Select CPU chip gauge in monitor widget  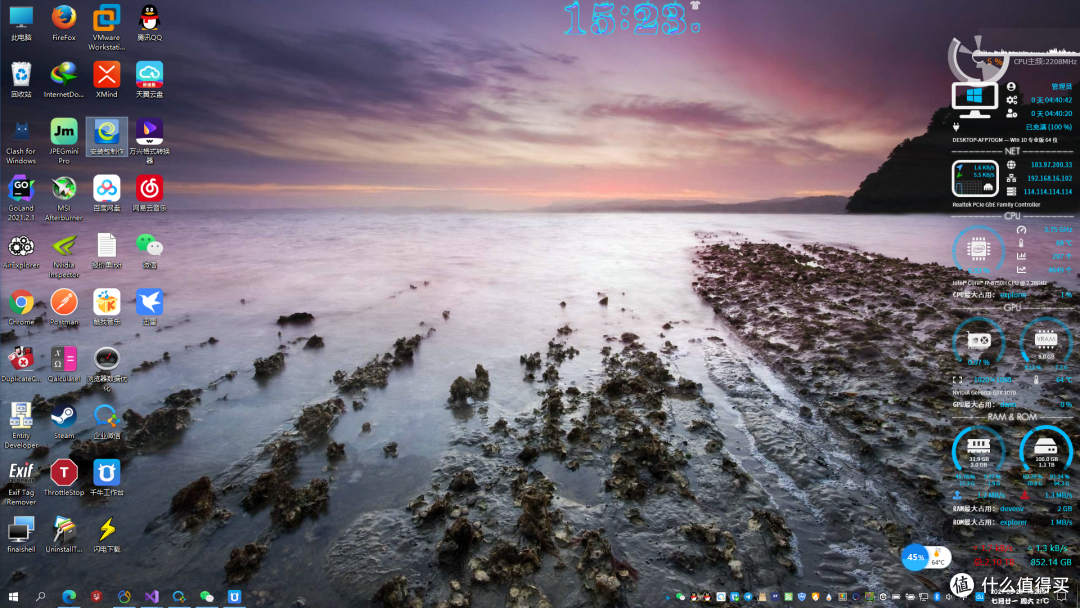[978, 249]
